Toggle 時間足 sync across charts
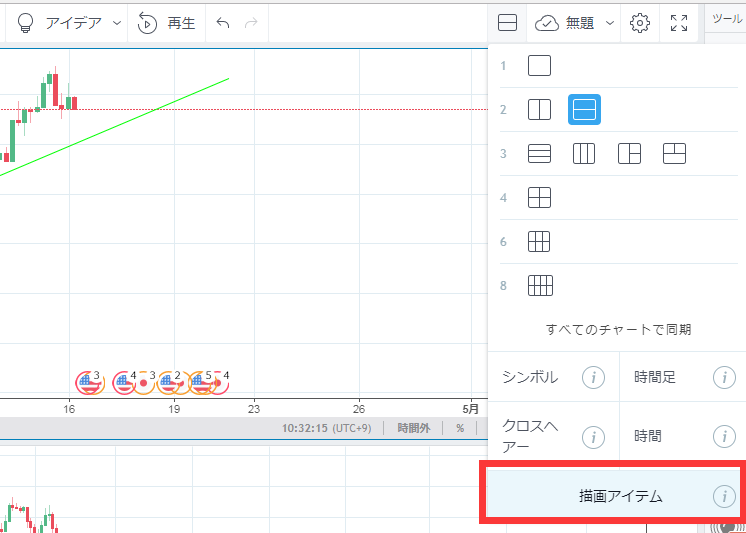This screenshot has height=533, width=746. [x=683, y=378]
